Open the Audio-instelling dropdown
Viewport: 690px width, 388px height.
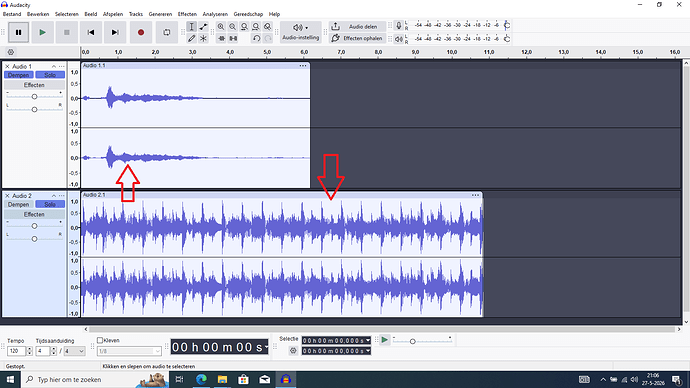[x=301, y=32]
